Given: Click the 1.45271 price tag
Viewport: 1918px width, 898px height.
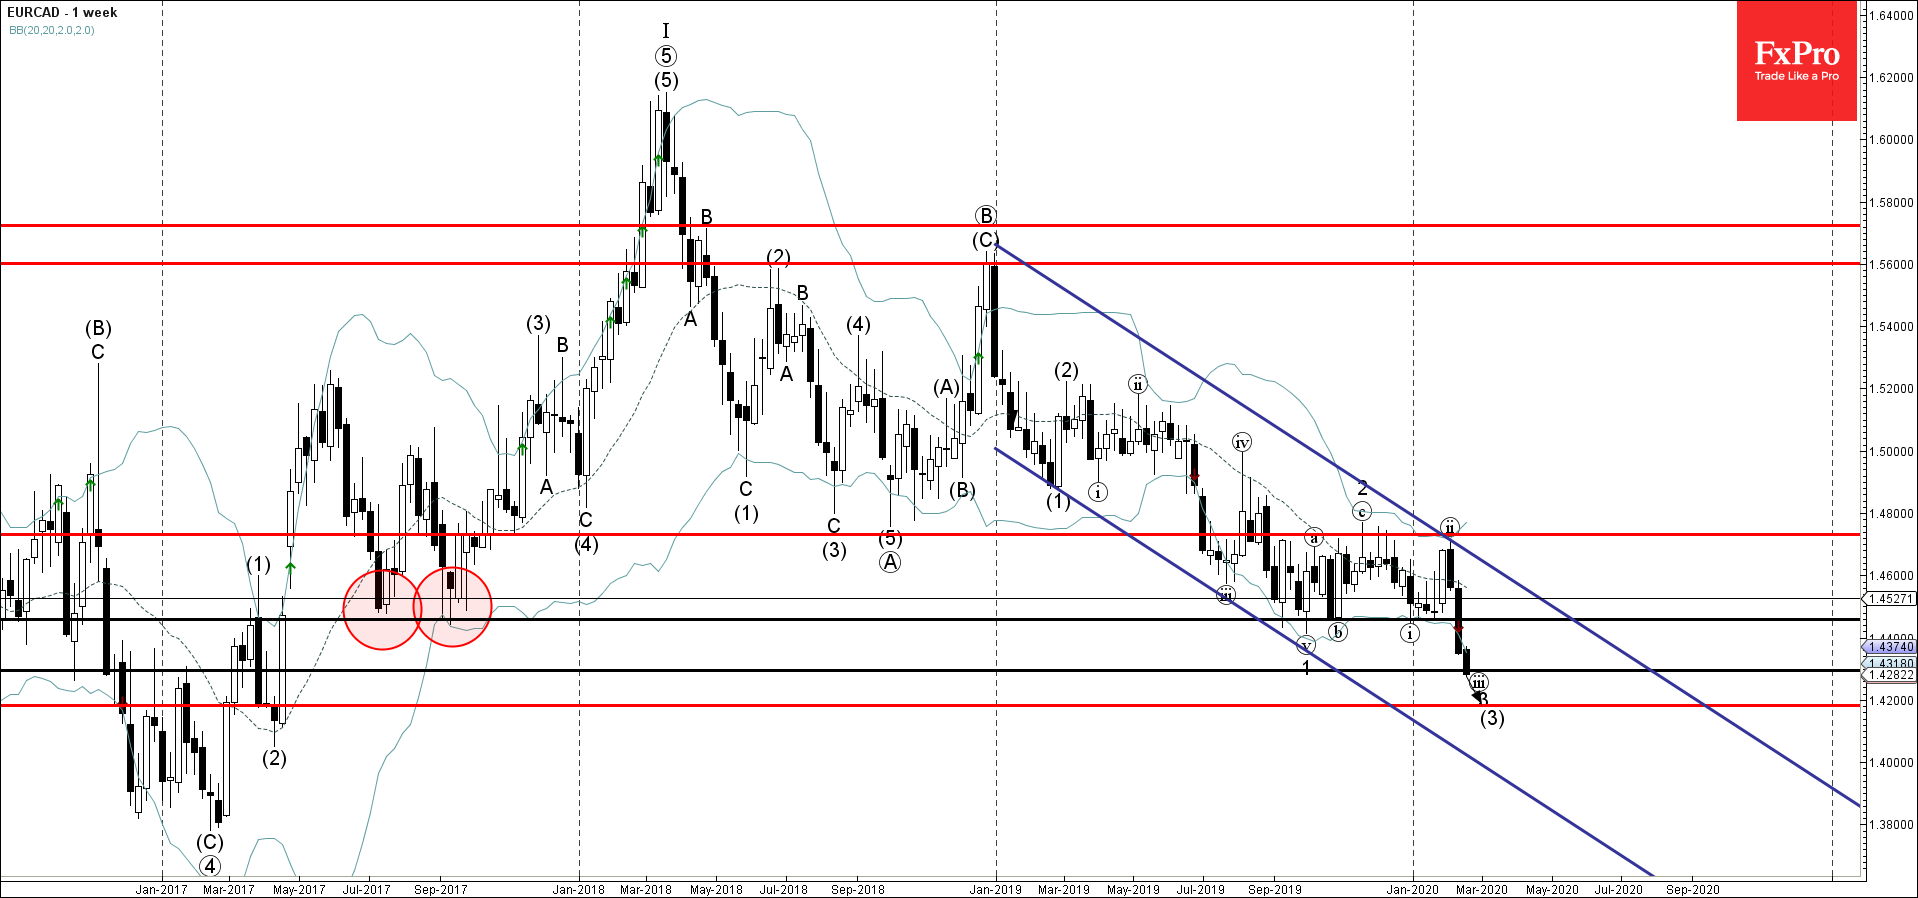Looking at the screenshot, I should coord(1890,598).
